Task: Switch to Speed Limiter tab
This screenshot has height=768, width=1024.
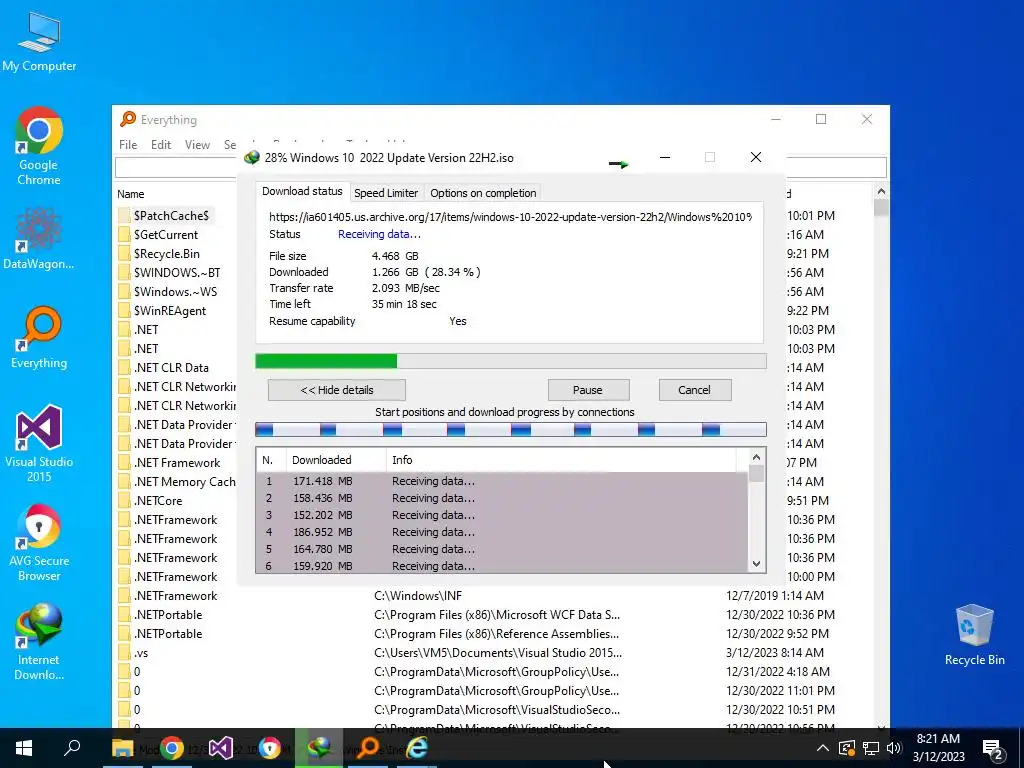Action: pyautogui.click(x=386, y=193)
